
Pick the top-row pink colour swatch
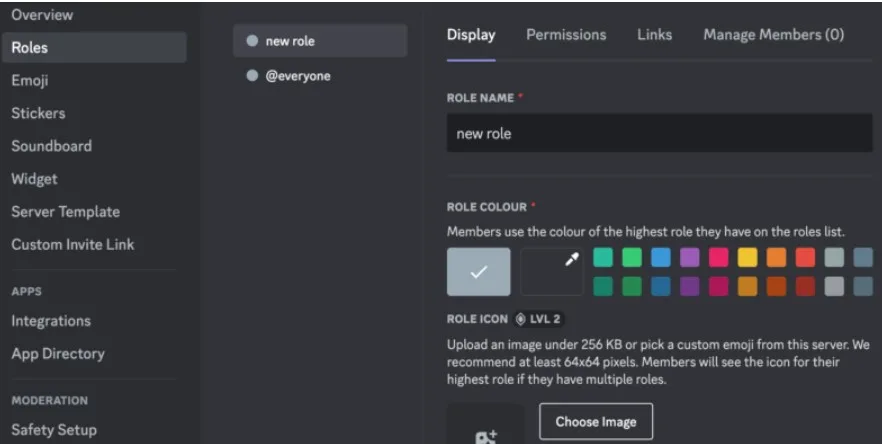[719, 257]
